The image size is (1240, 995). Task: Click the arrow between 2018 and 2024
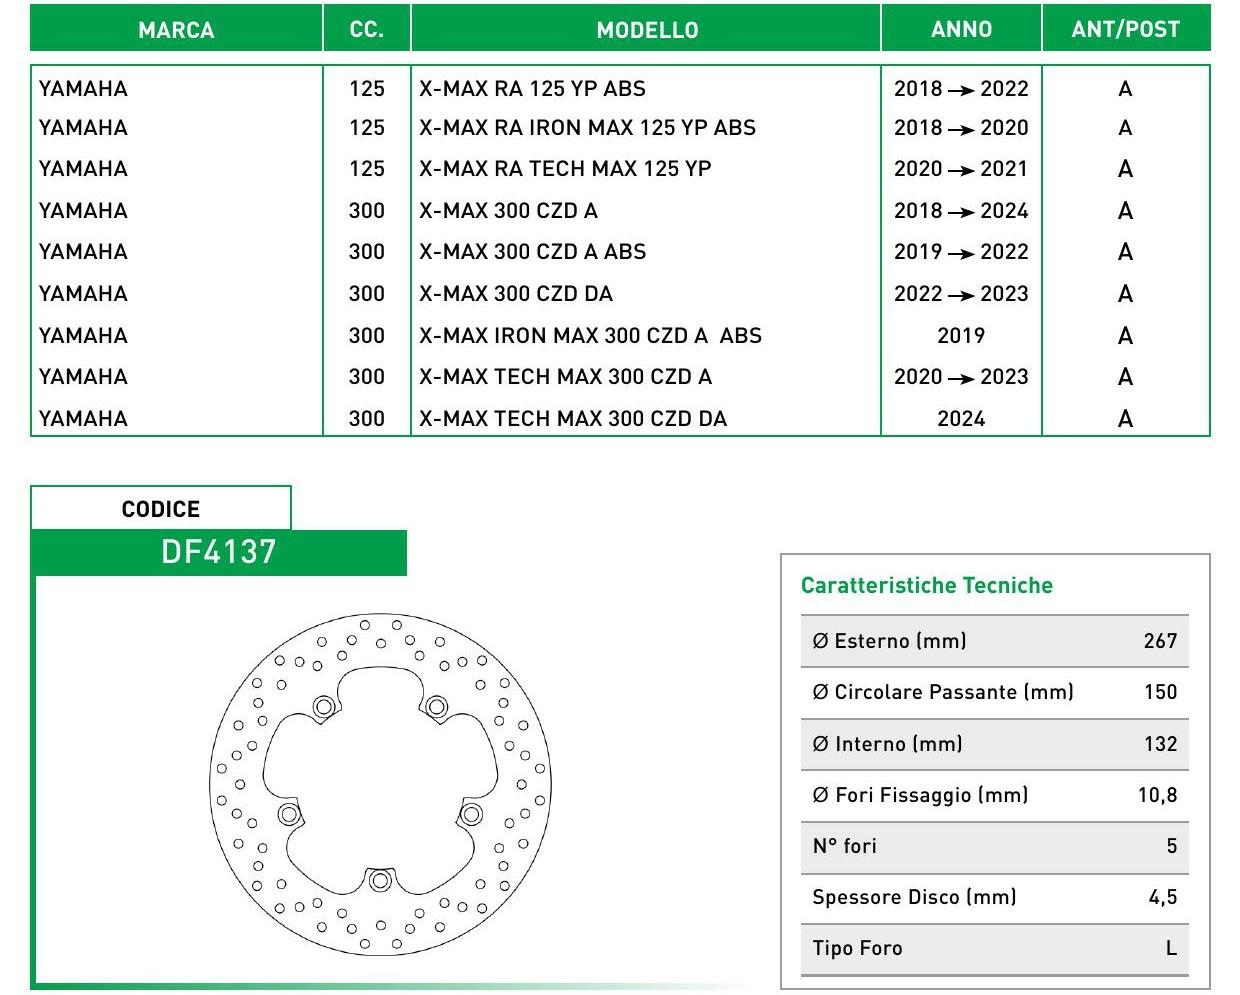[961, 212]
